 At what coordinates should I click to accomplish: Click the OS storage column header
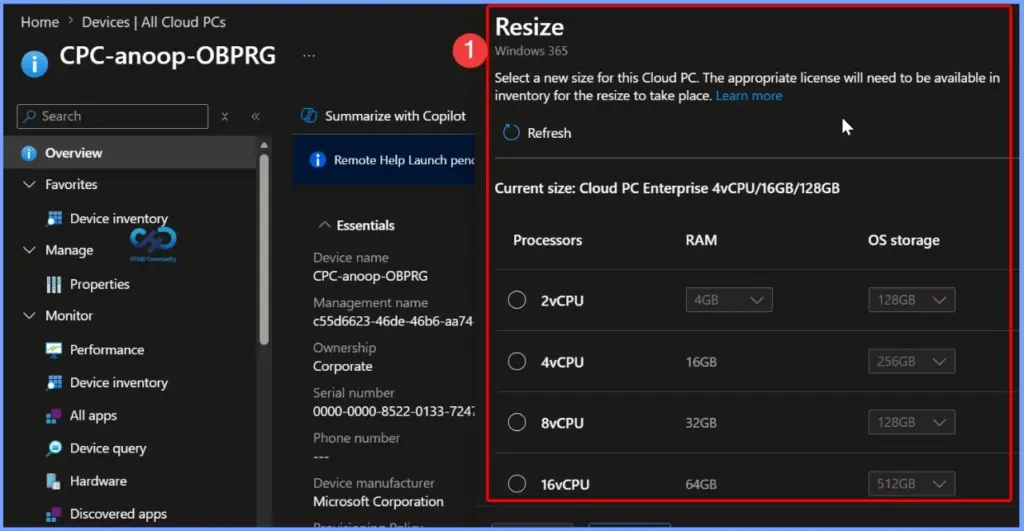[904, 240]
